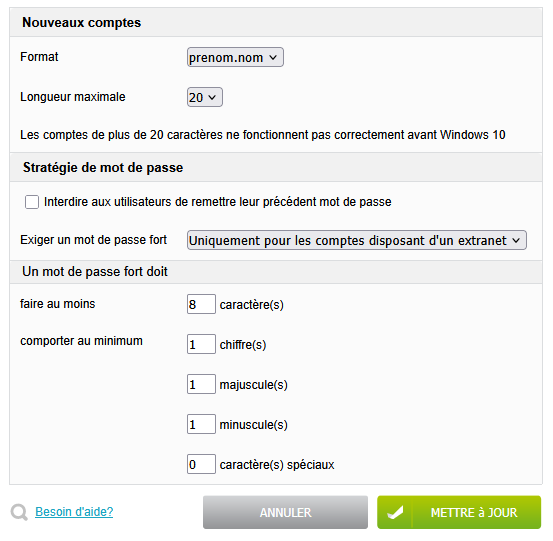This screenshot has width=553, height=541.
Task: Click the checkmark icon on update button
Action: (x=395, y=512)
